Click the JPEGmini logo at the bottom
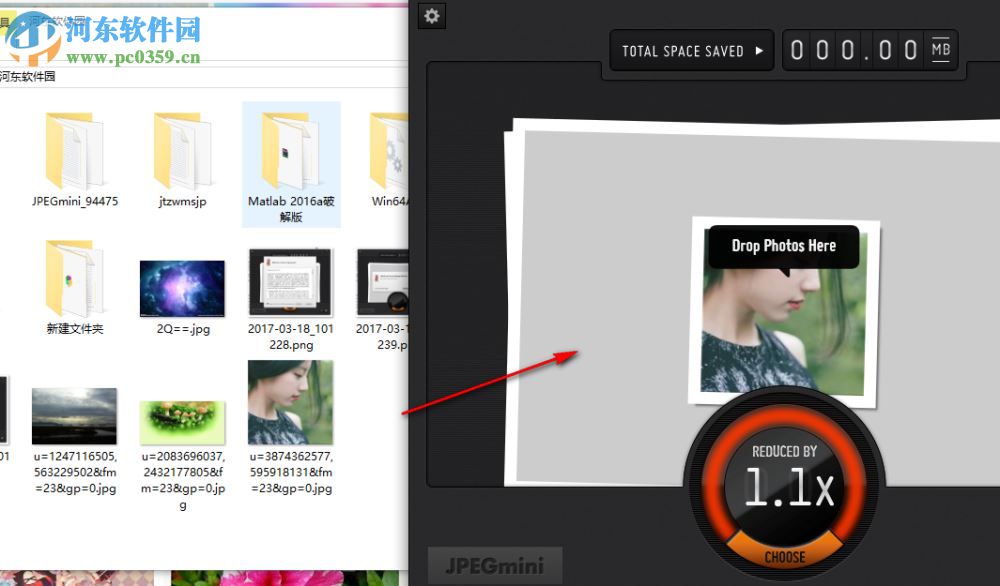This screenshot has height=586, width=1000. (x=494, y=563)
